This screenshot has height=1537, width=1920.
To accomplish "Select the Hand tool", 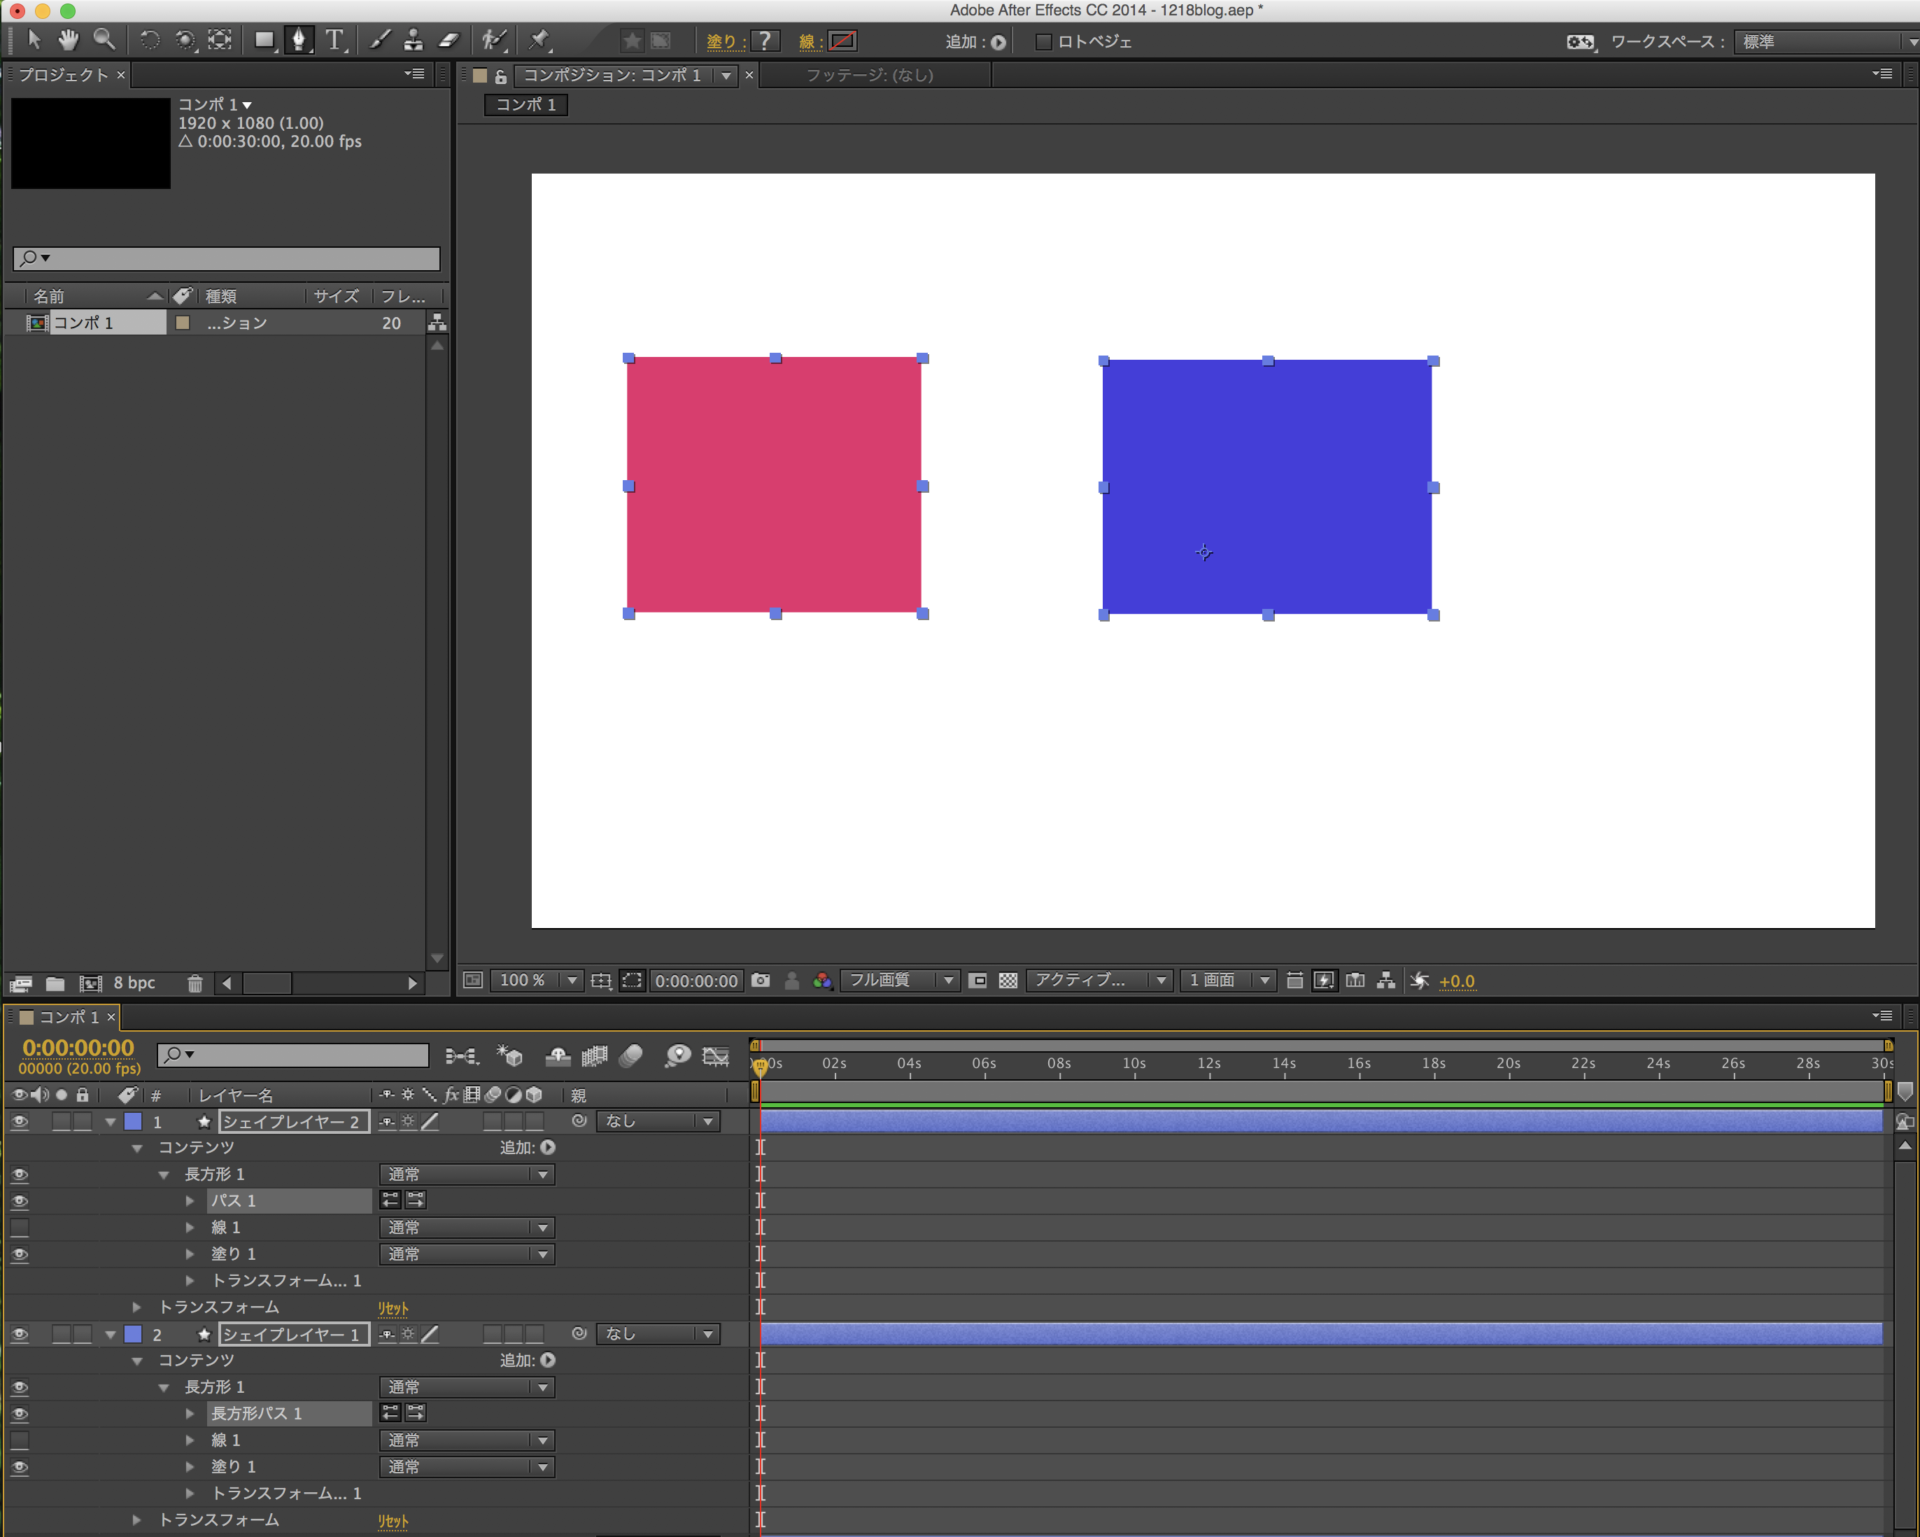I will (68, 40).
